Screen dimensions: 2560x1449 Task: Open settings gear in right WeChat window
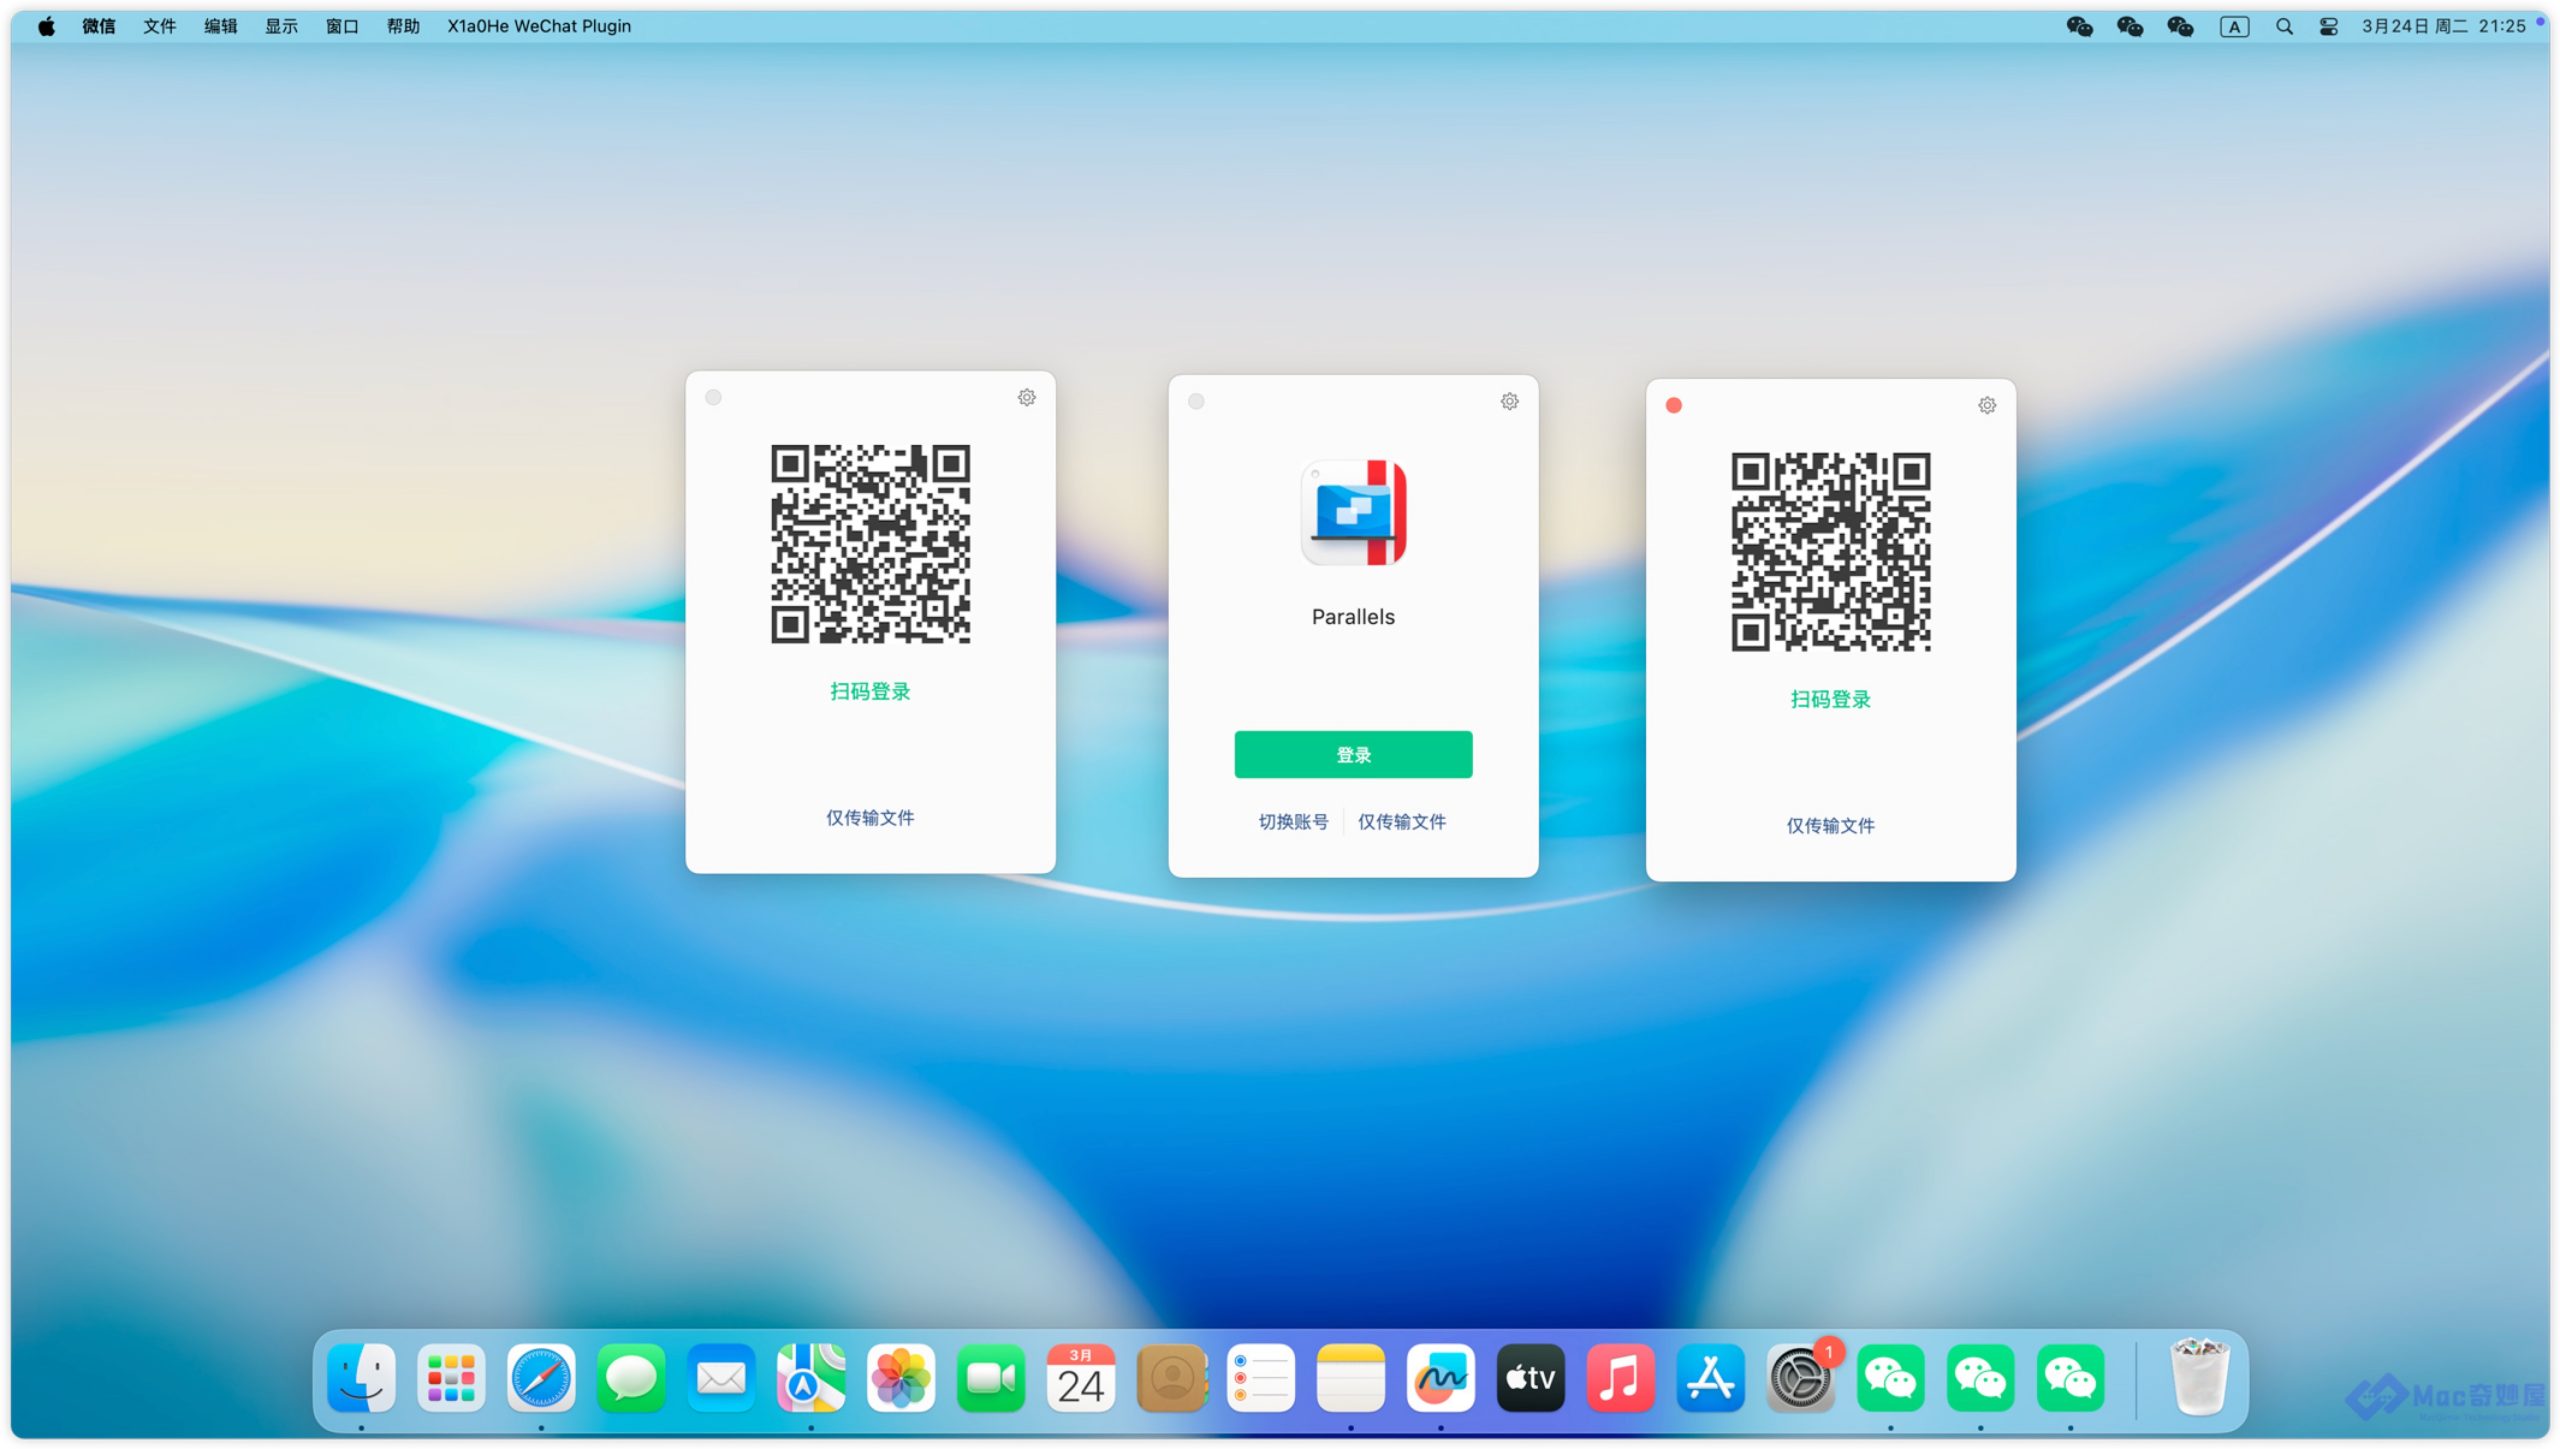1986,406
